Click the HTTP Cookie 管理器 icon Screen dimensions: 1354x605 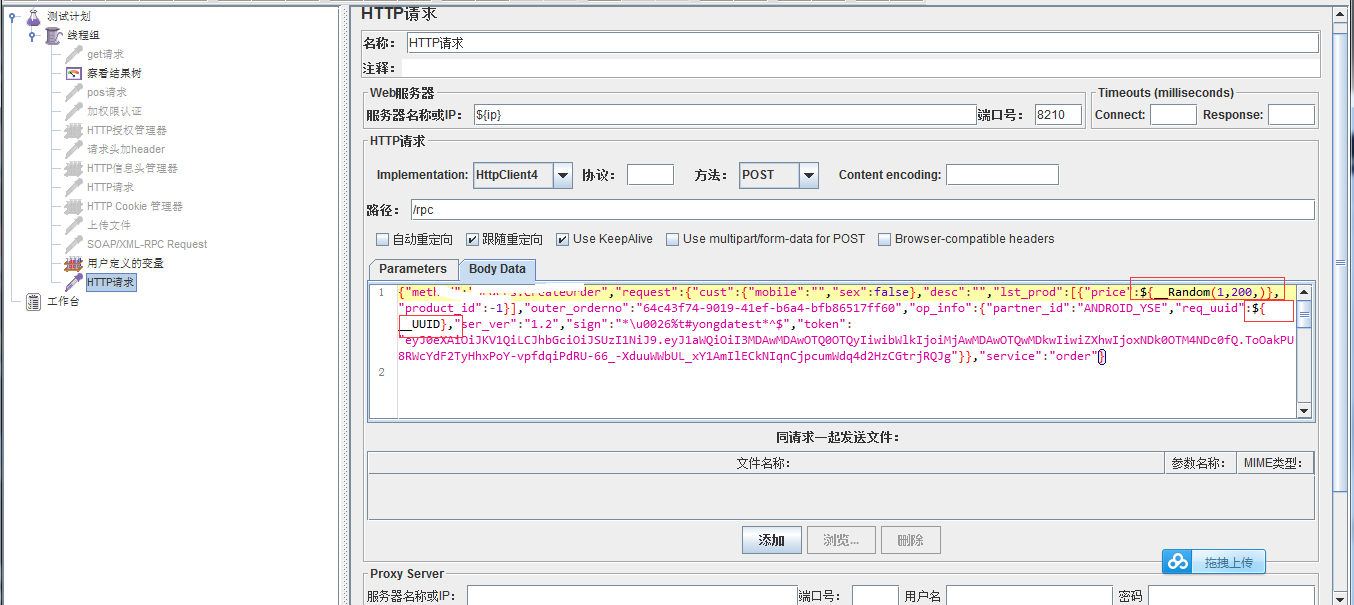click(x=74, y=206)
